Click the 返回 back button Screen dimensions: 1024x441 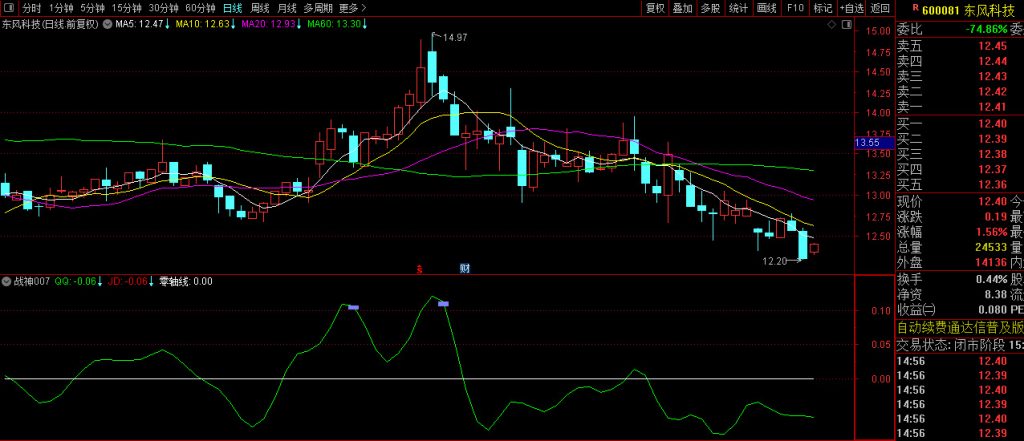(x=880, y=7)
